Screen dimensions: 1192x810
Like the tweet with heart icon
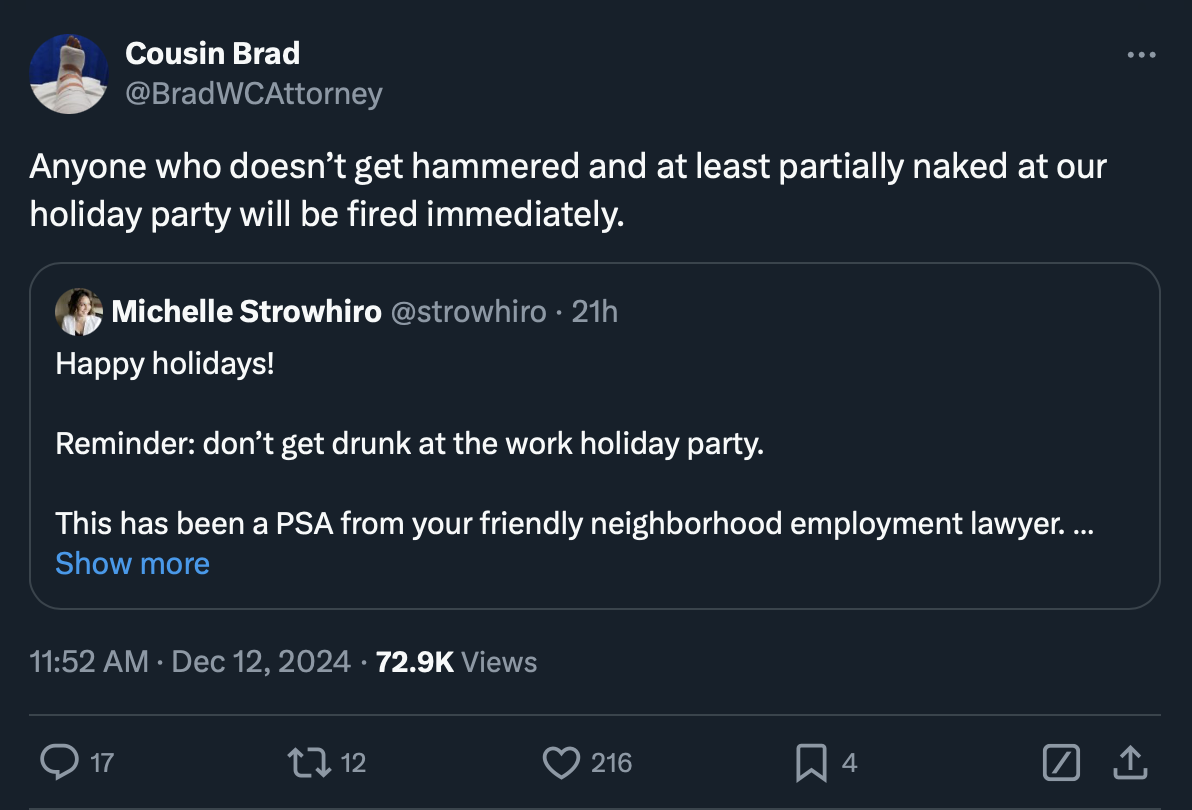tap(560, 763)
